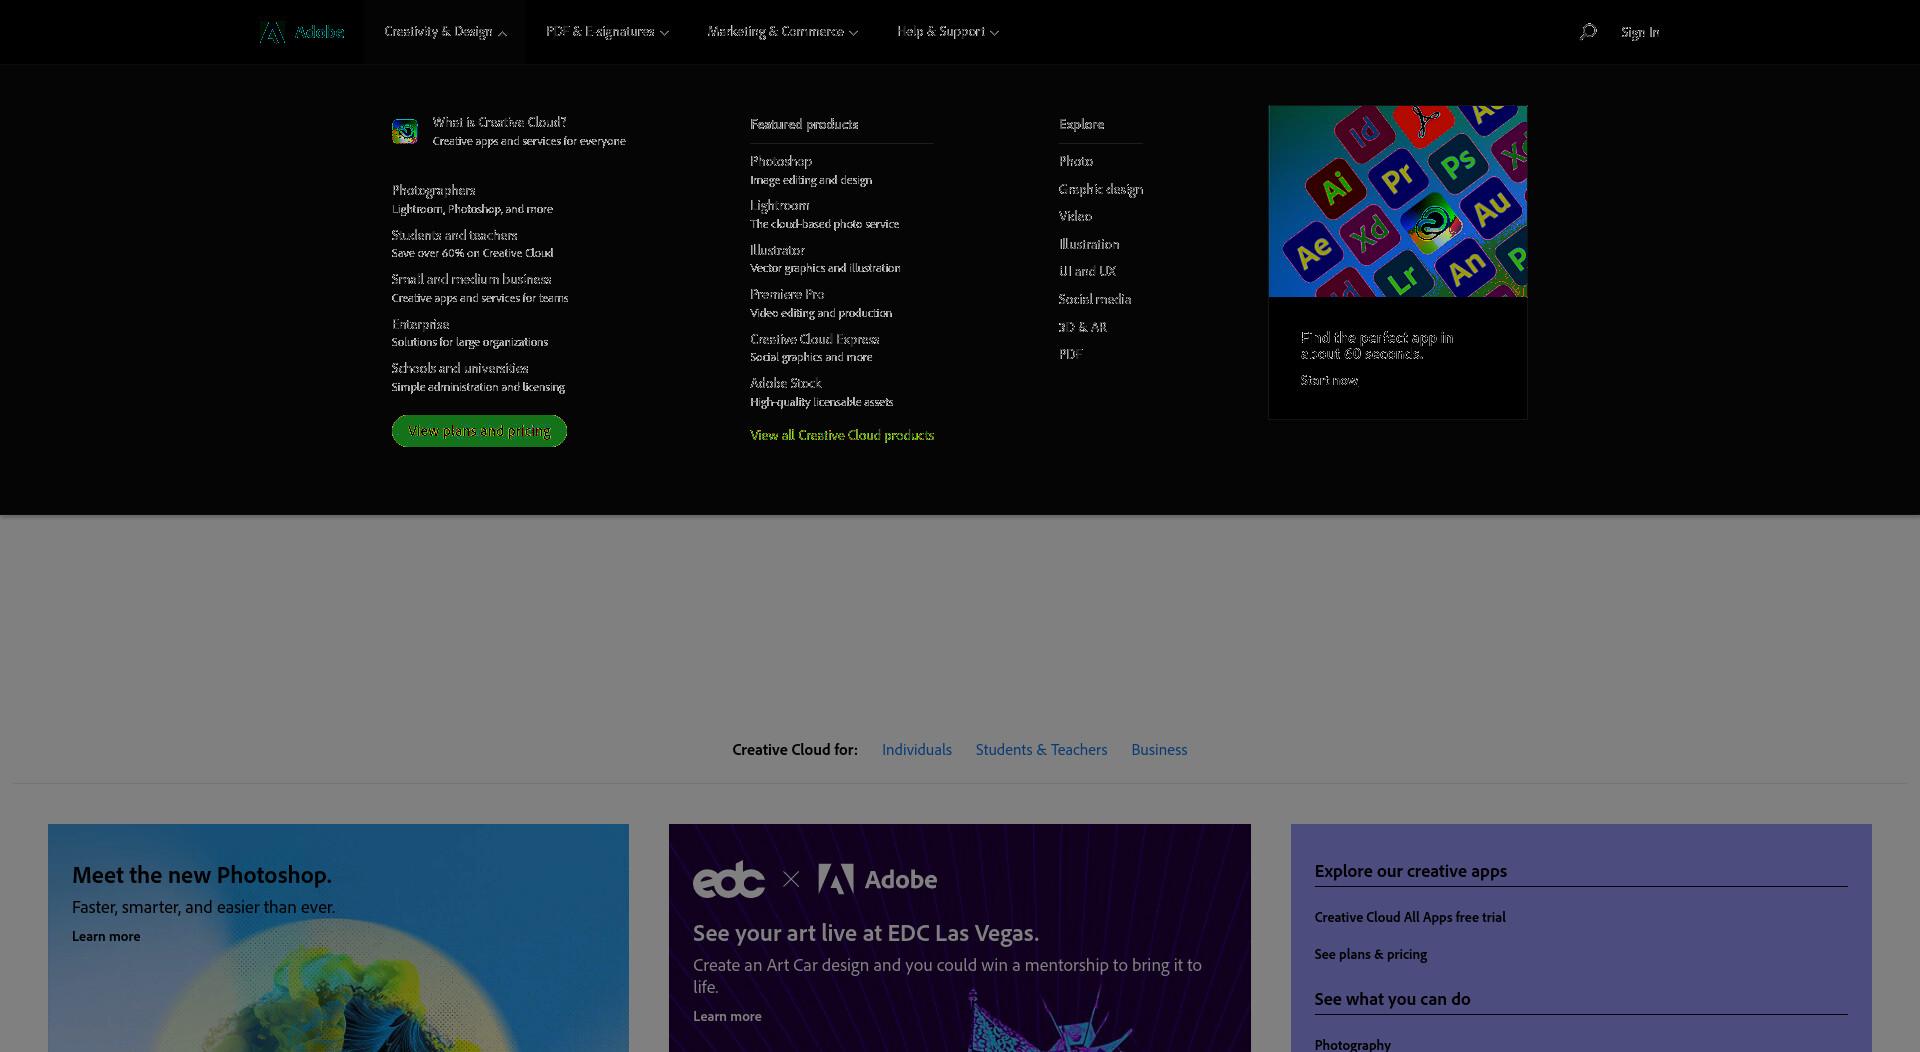Expand the Marketing & Commerce menu
The image size is (1920, 1052).
[783, 32]
